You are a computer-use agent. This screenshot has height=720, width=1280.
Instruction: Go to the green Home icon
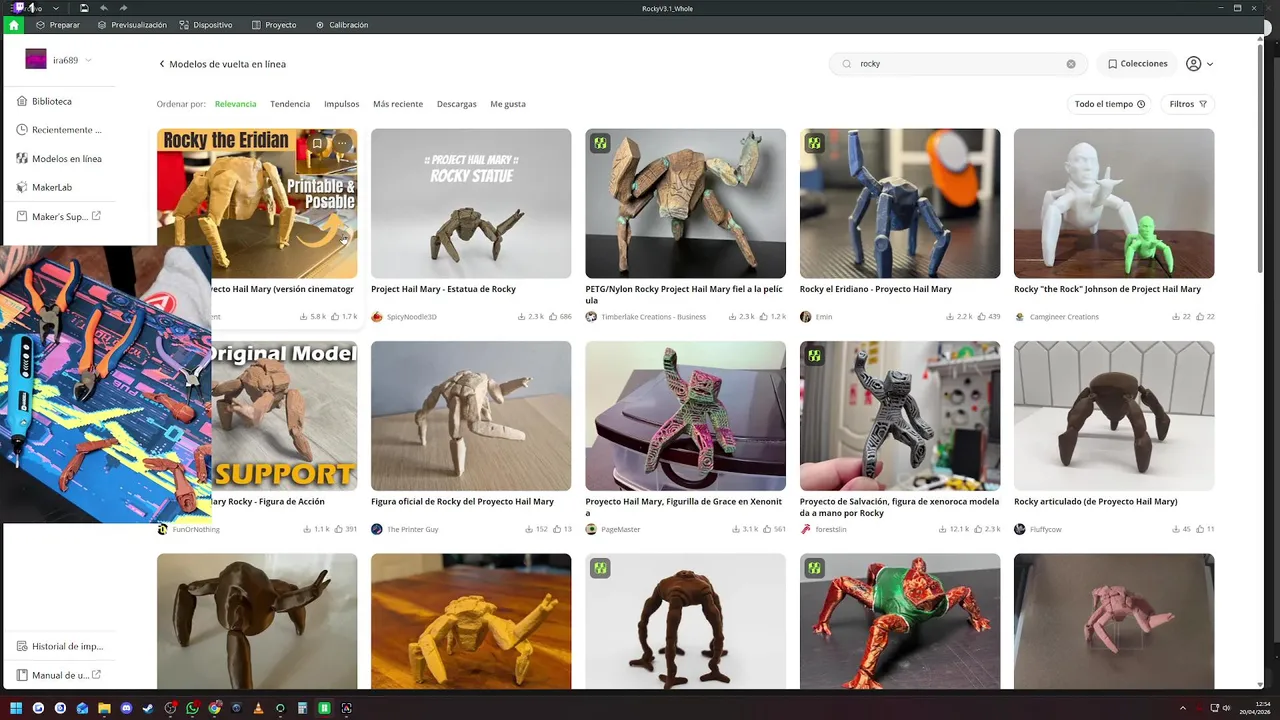13,25
